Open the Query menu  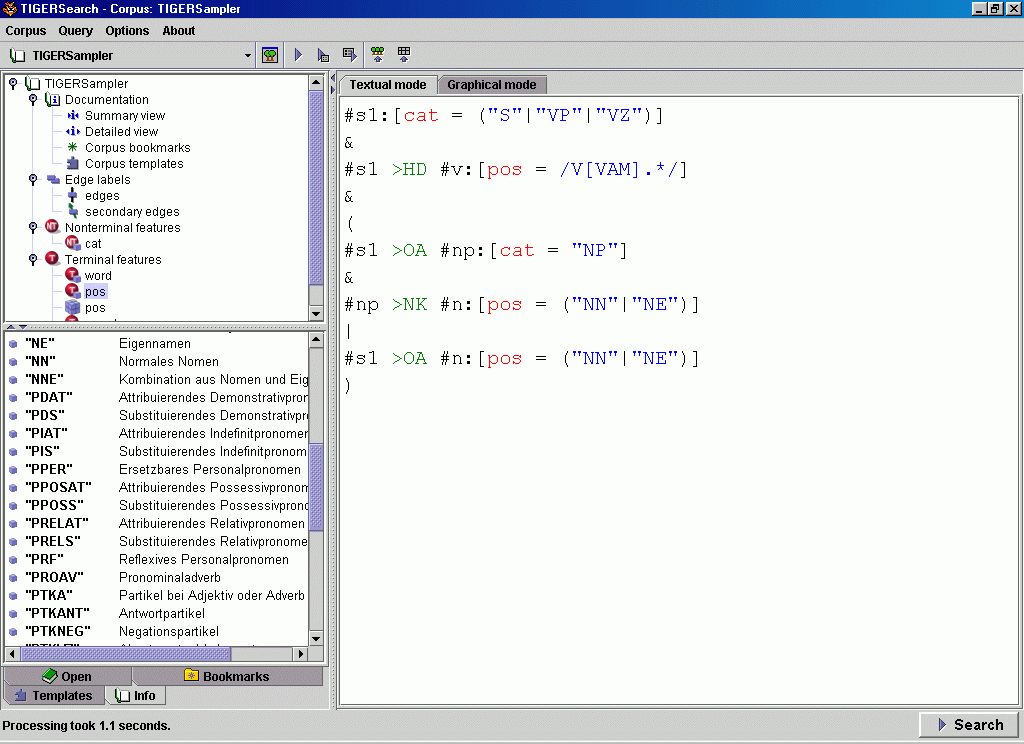76,31
